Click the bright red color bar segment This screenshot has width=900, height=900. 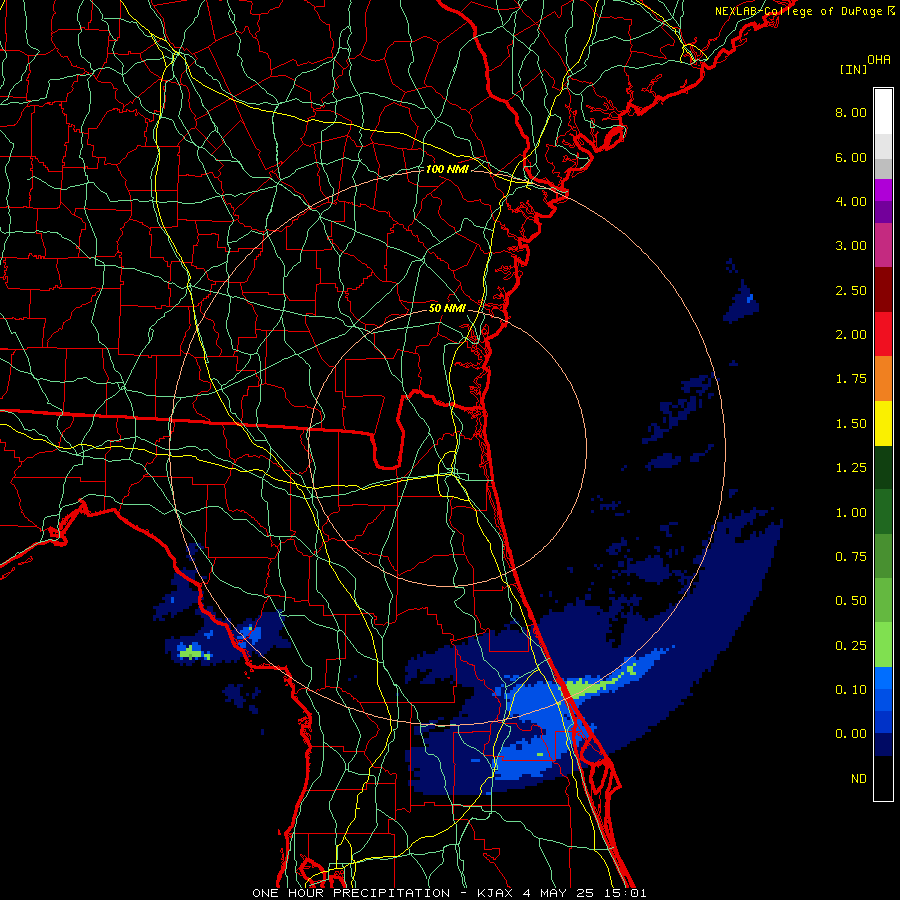(883, 334)
